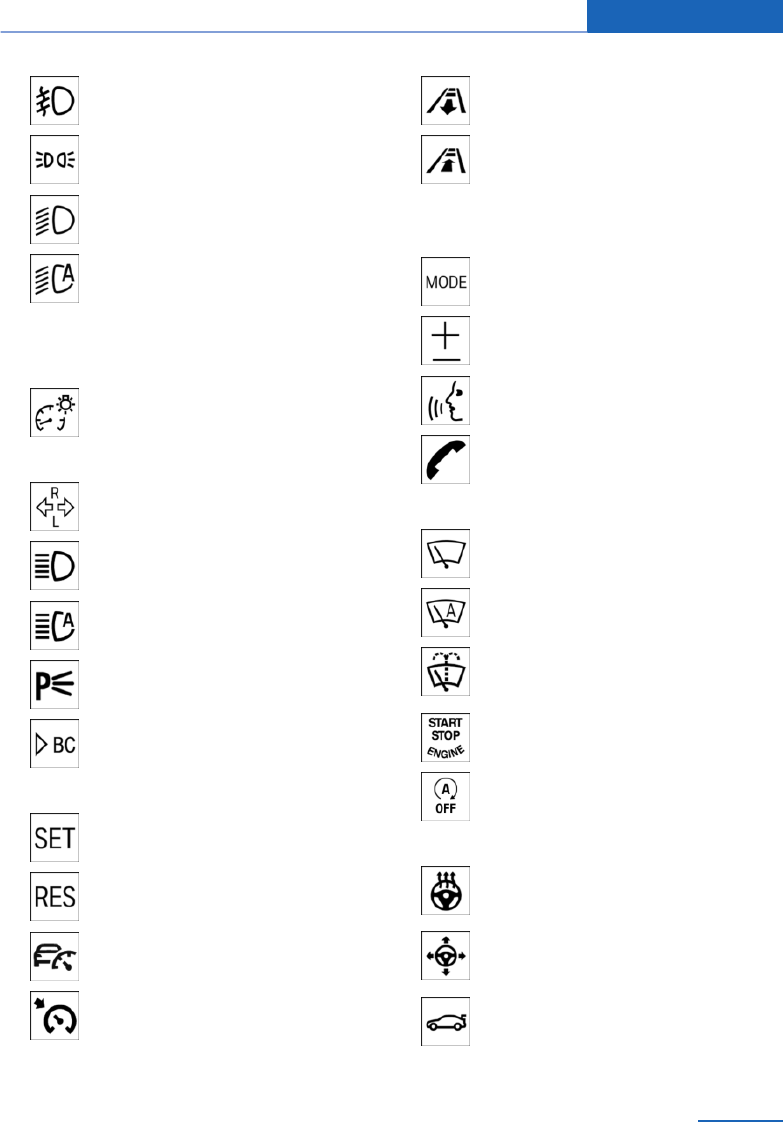Select the windshield wiper icon

coord(445,553)
